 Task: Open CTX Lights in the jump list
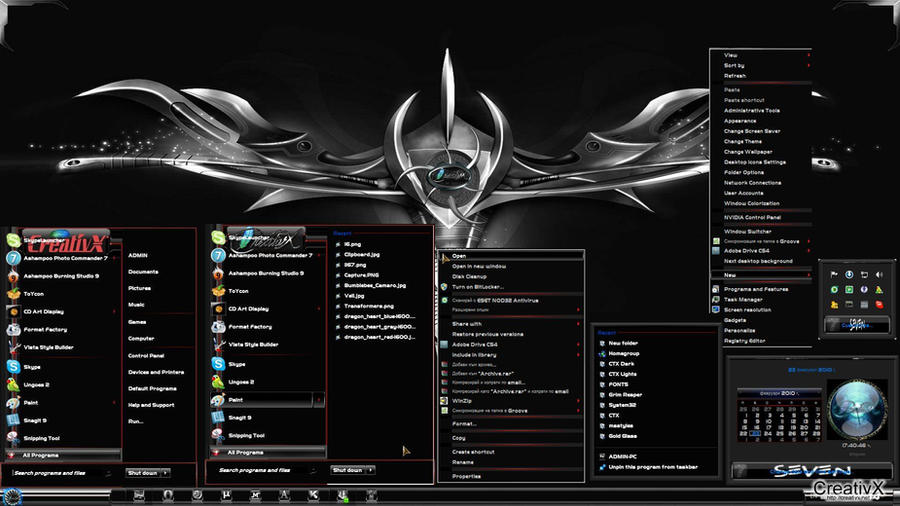click(x=622, y=374)
